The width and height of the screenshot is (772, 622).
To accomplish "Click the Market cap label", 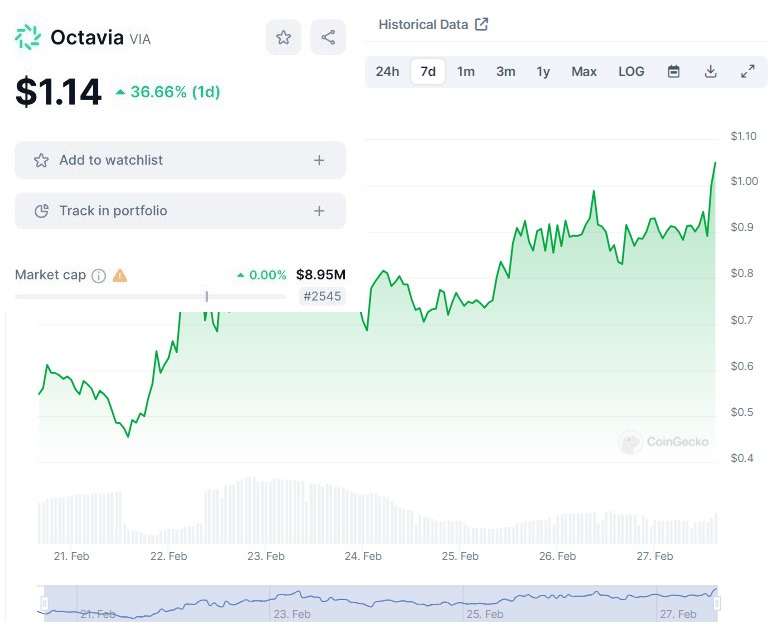I will pyautogui.click(x=50, y=275).
